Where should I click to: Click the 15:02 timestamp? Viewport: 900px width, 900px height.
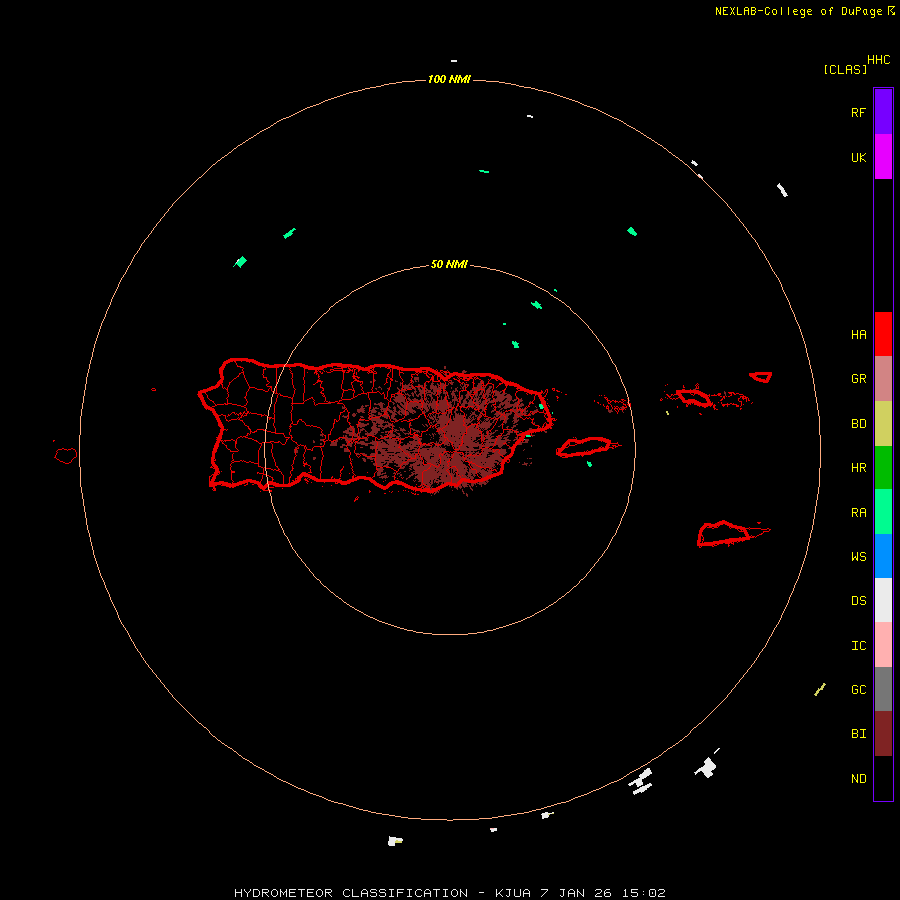(645, 893)
